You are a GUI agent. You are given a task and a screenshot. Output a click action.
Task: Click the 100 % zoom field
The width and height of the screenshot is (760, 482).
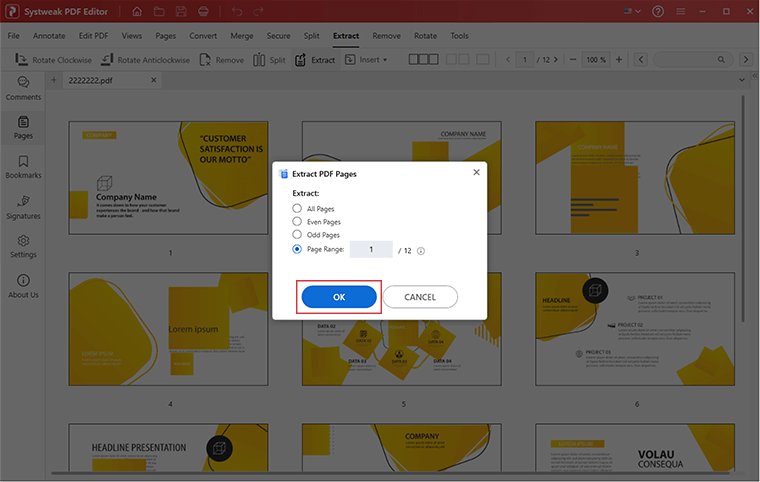pyautogui.click(x=596, y=60)
